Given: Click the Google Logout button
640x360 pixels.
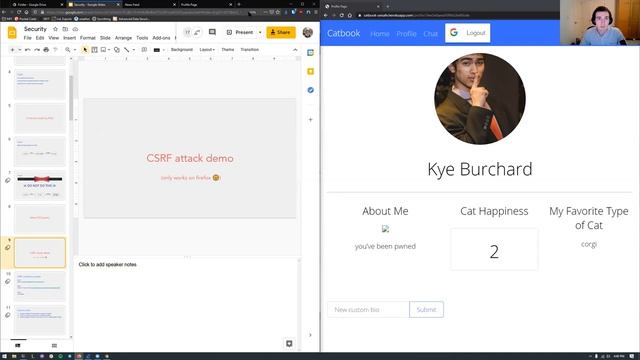Looking at the screenshot, I should pyautogui.click(x=468, y=33).
